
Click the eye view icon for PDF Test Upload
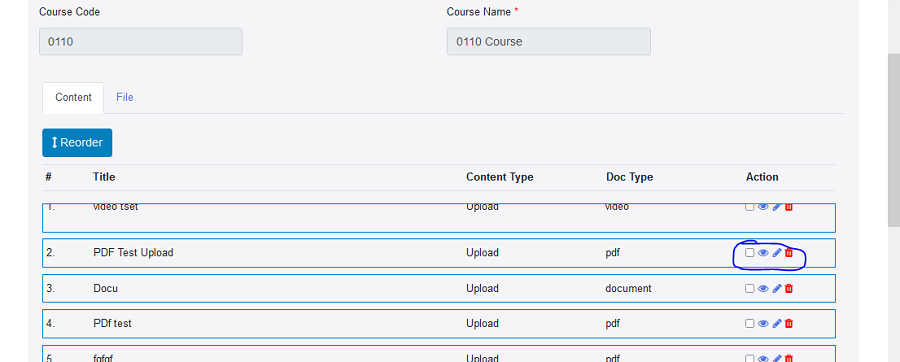pos(763,253)
